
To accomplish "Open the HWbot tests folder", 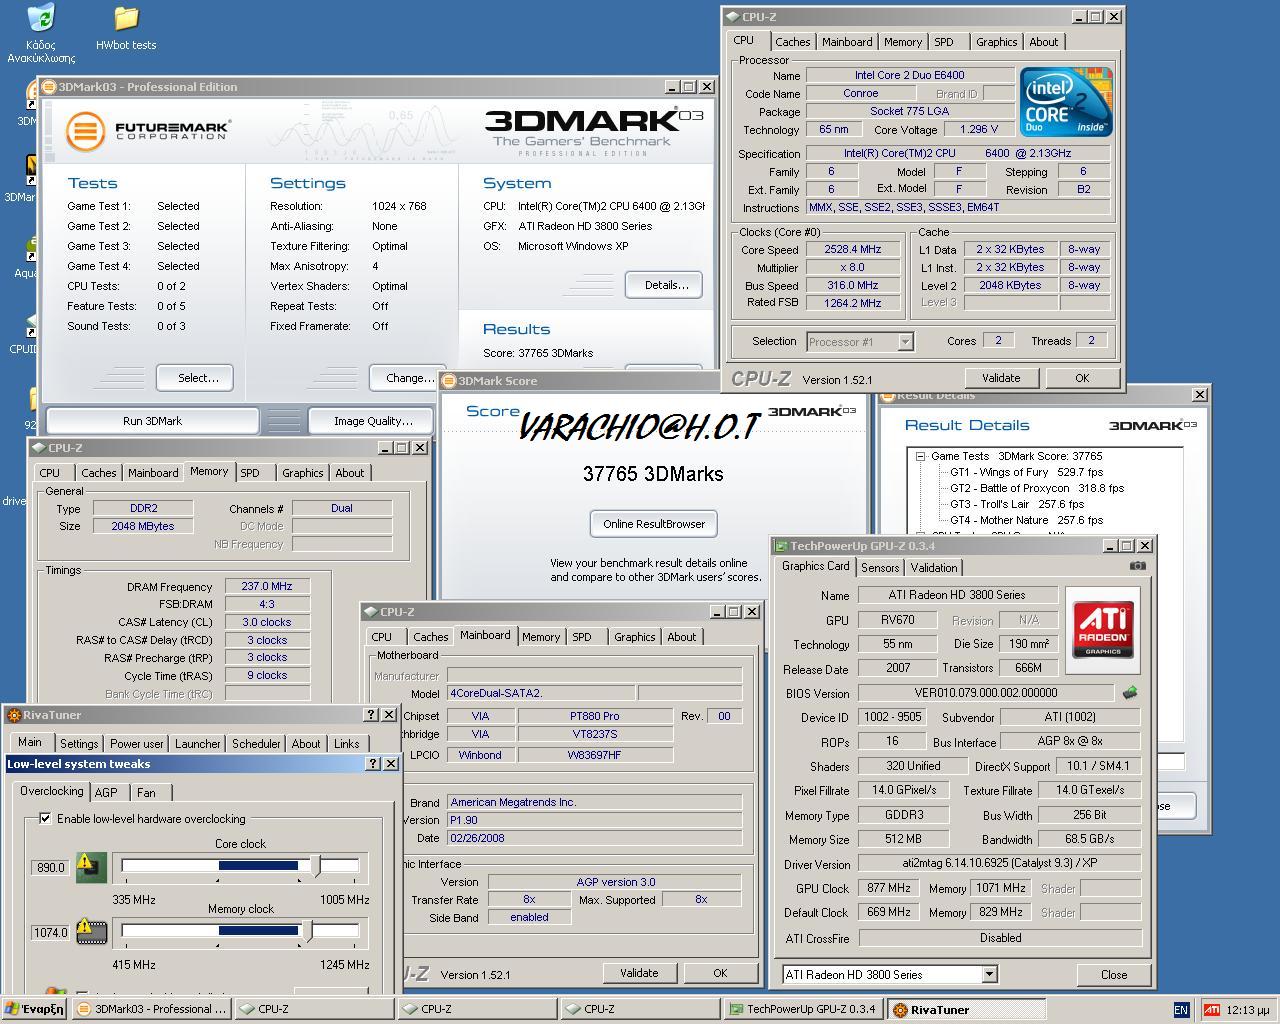I will (126, 28).
